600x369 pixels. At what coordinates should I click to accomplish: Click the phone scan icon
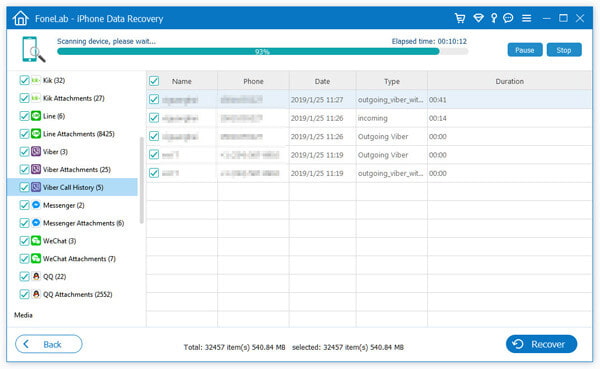click(x=33, y=49)
